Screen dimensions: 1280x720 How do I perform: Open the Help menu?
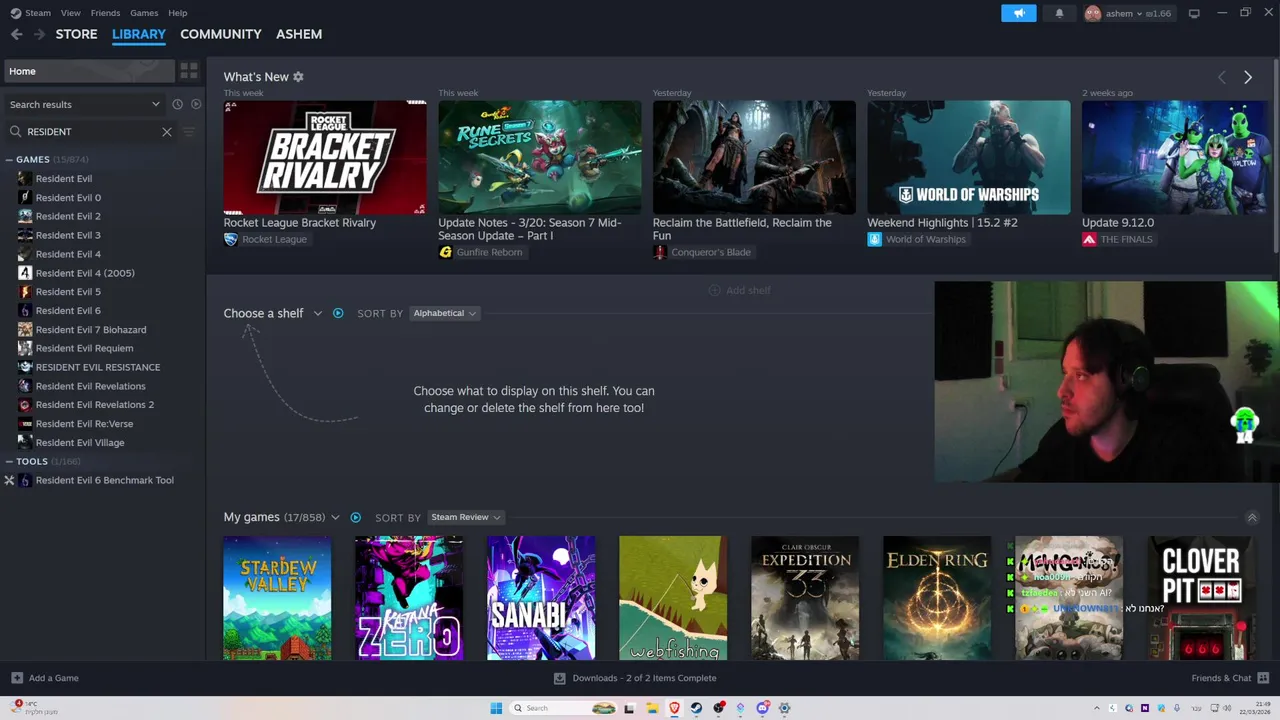coord(177,13)
